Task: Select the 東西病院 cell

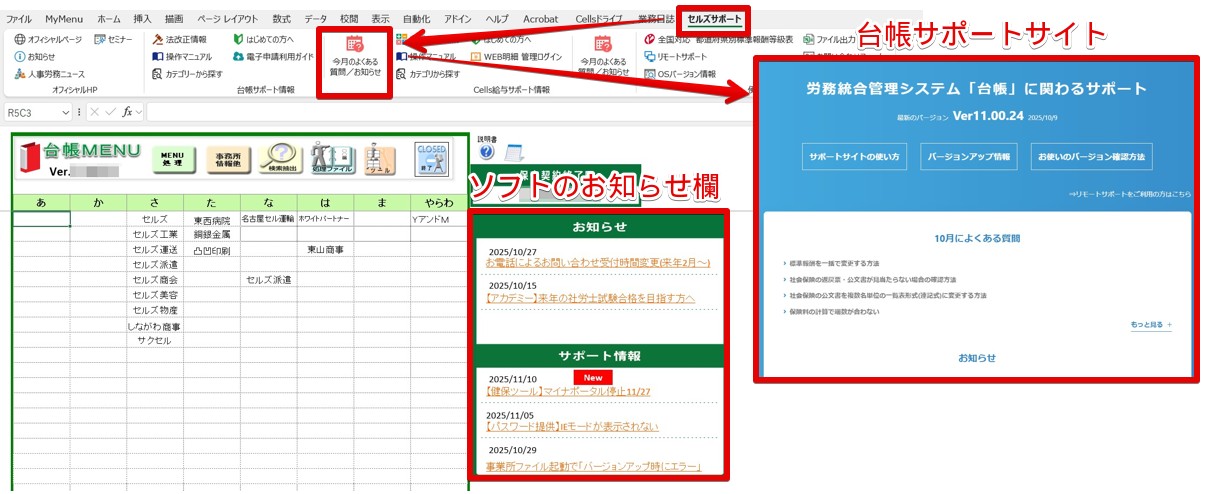Action: click(212, 219)
